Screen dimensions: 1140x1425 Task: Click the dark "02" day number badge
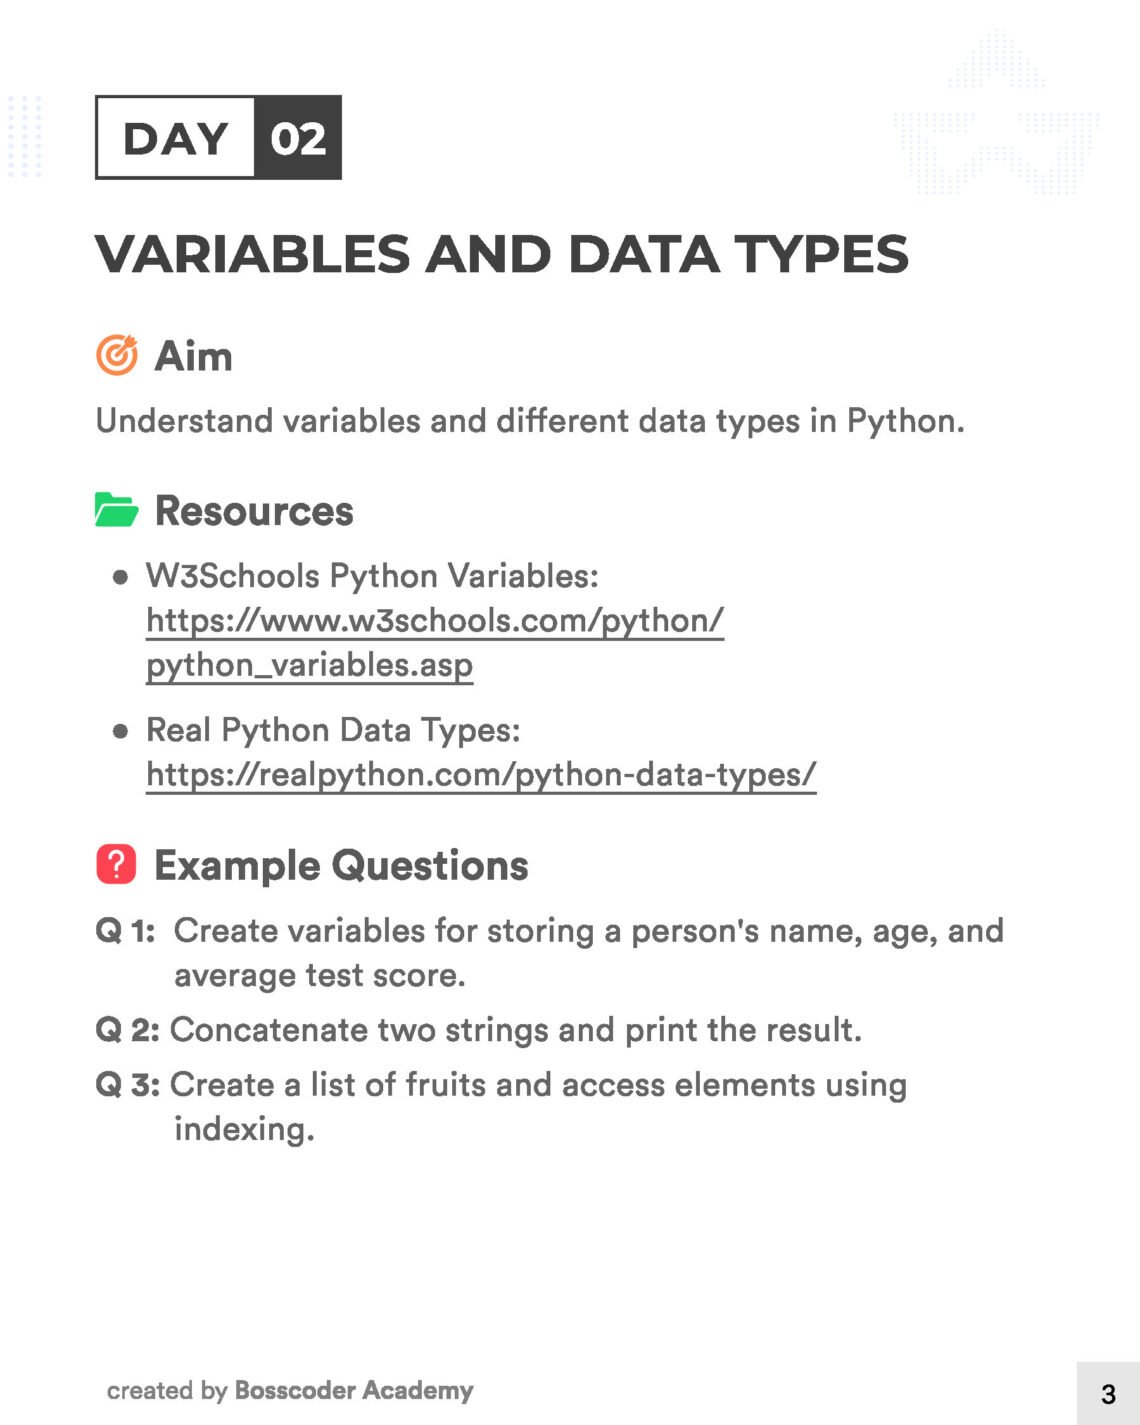coord(298,138)
